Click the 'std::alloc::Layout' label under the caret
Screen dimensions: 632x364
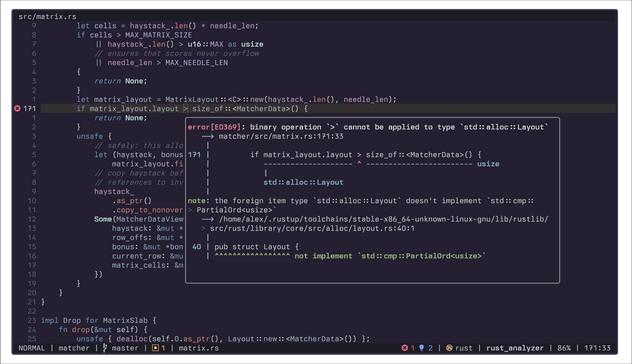coord(303,182)
